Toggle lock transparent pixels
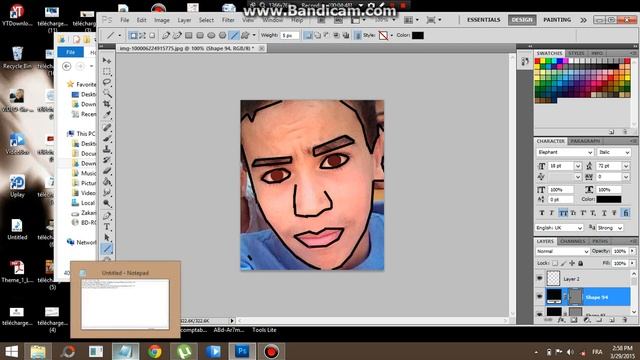This screenshot has height=360, width=640. pos(555,263)
